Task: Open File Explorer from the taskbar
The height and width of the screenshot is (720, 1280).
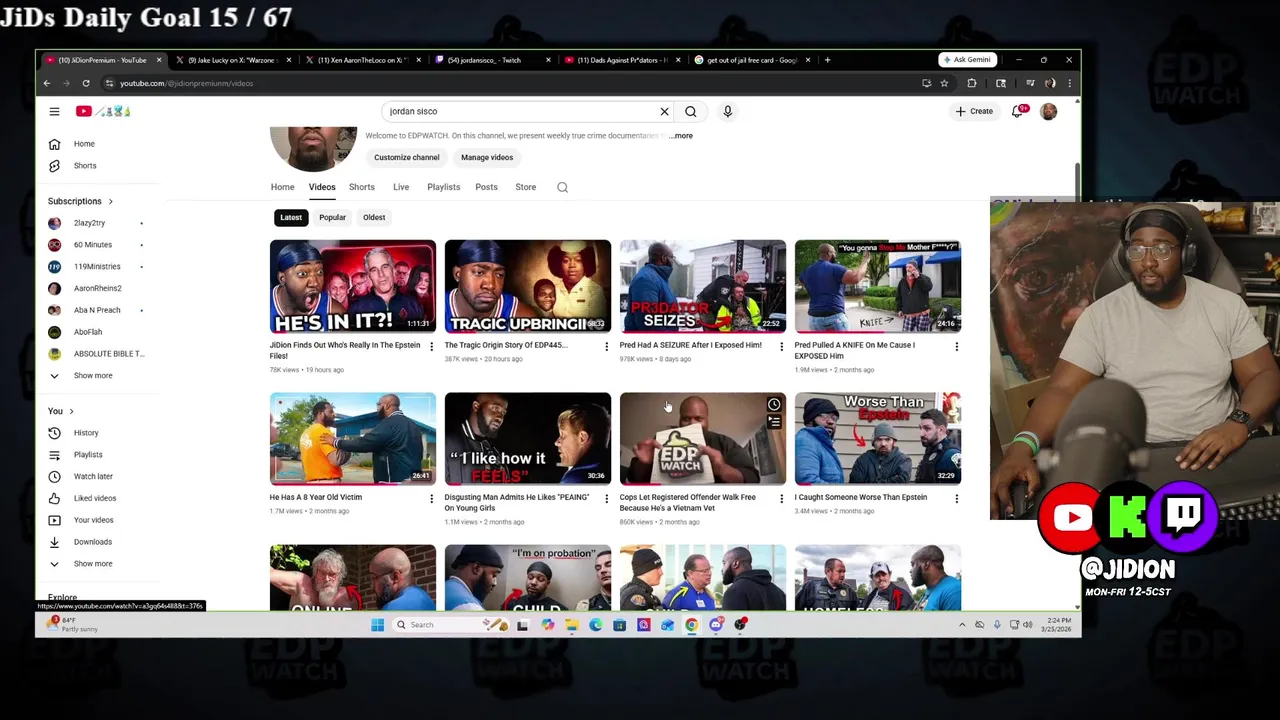Action: [x=571, y=625]
